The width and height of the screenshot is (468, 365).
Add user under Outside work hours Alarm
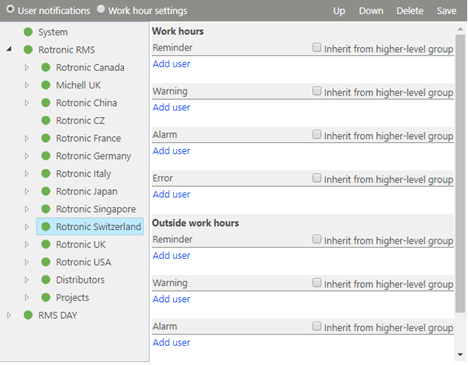pyautogui.click(x=171, y=342)
